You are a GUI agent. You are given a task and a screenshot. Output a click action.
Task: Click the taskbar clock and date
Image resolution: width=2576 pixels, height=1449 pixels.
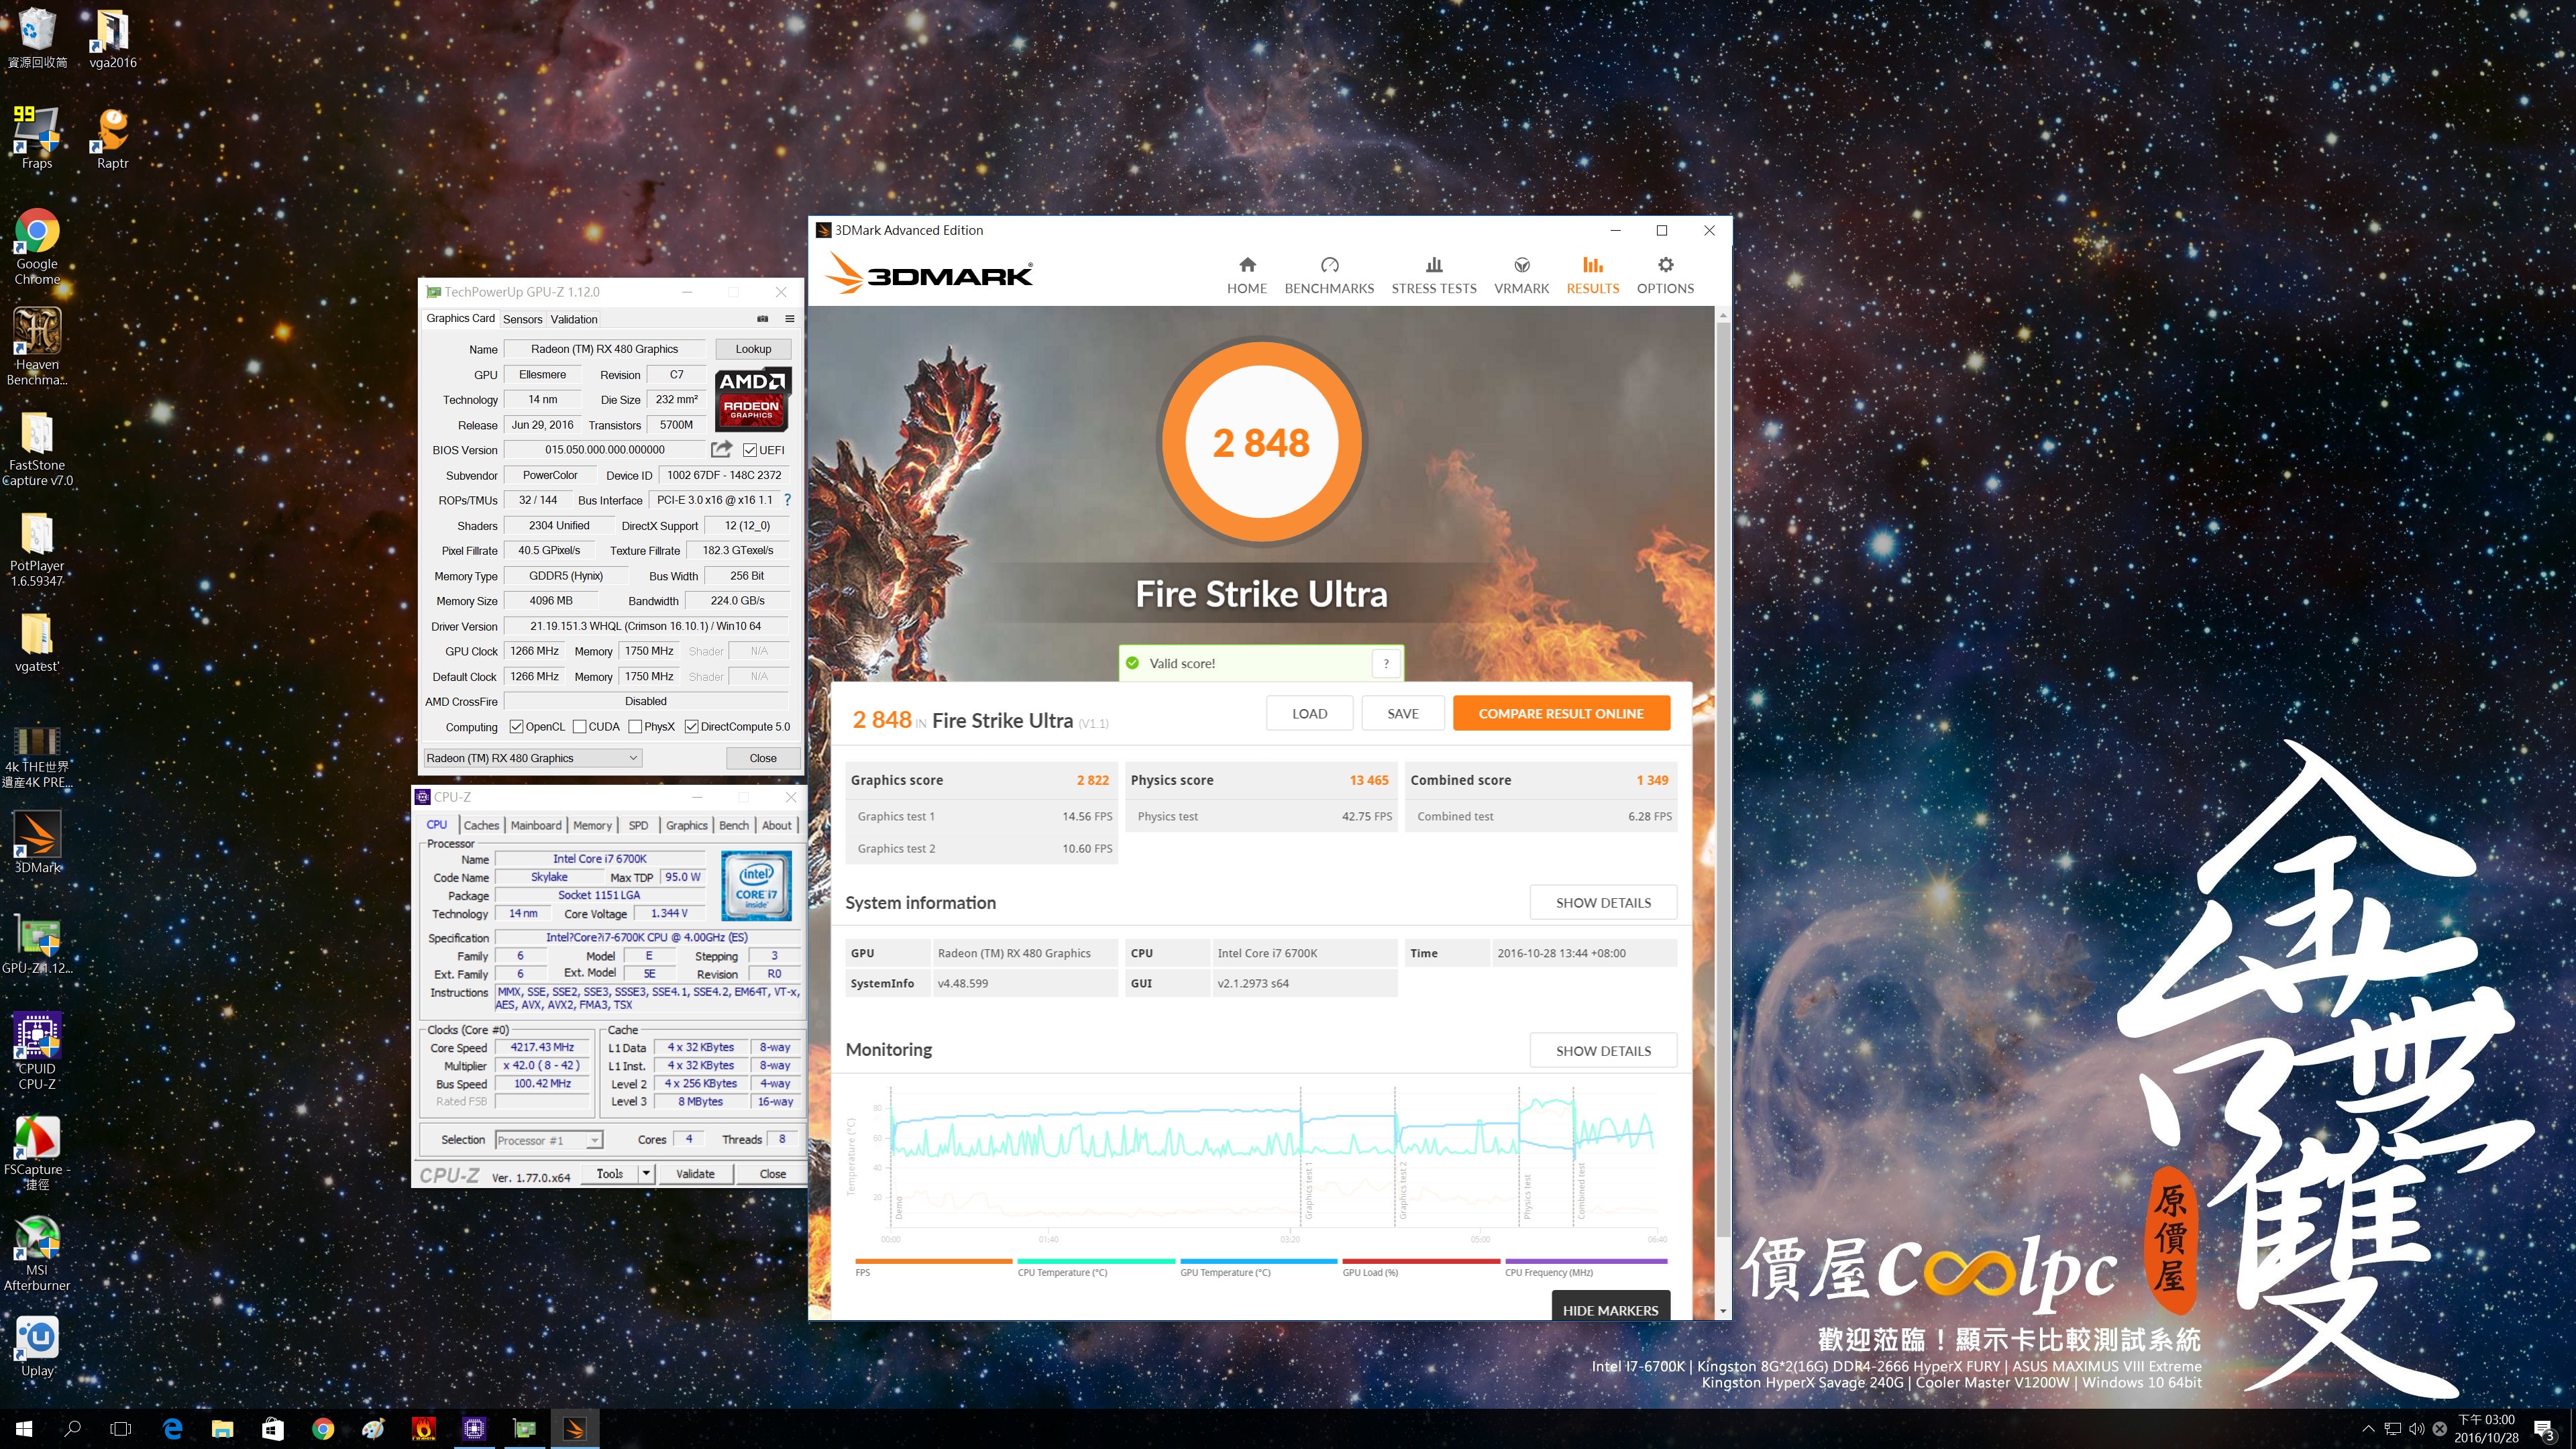pos(2486,1428)
